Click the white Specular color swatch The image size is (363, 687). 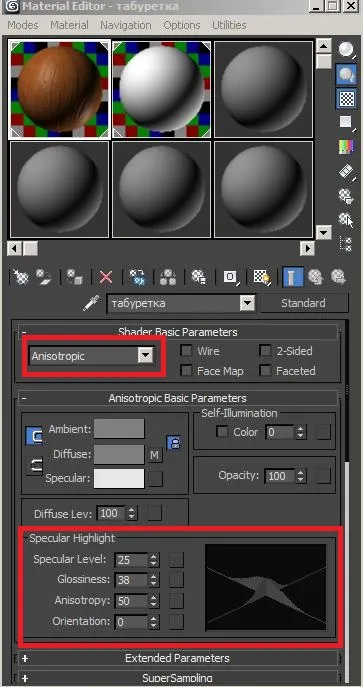click(x=119, y=478)
